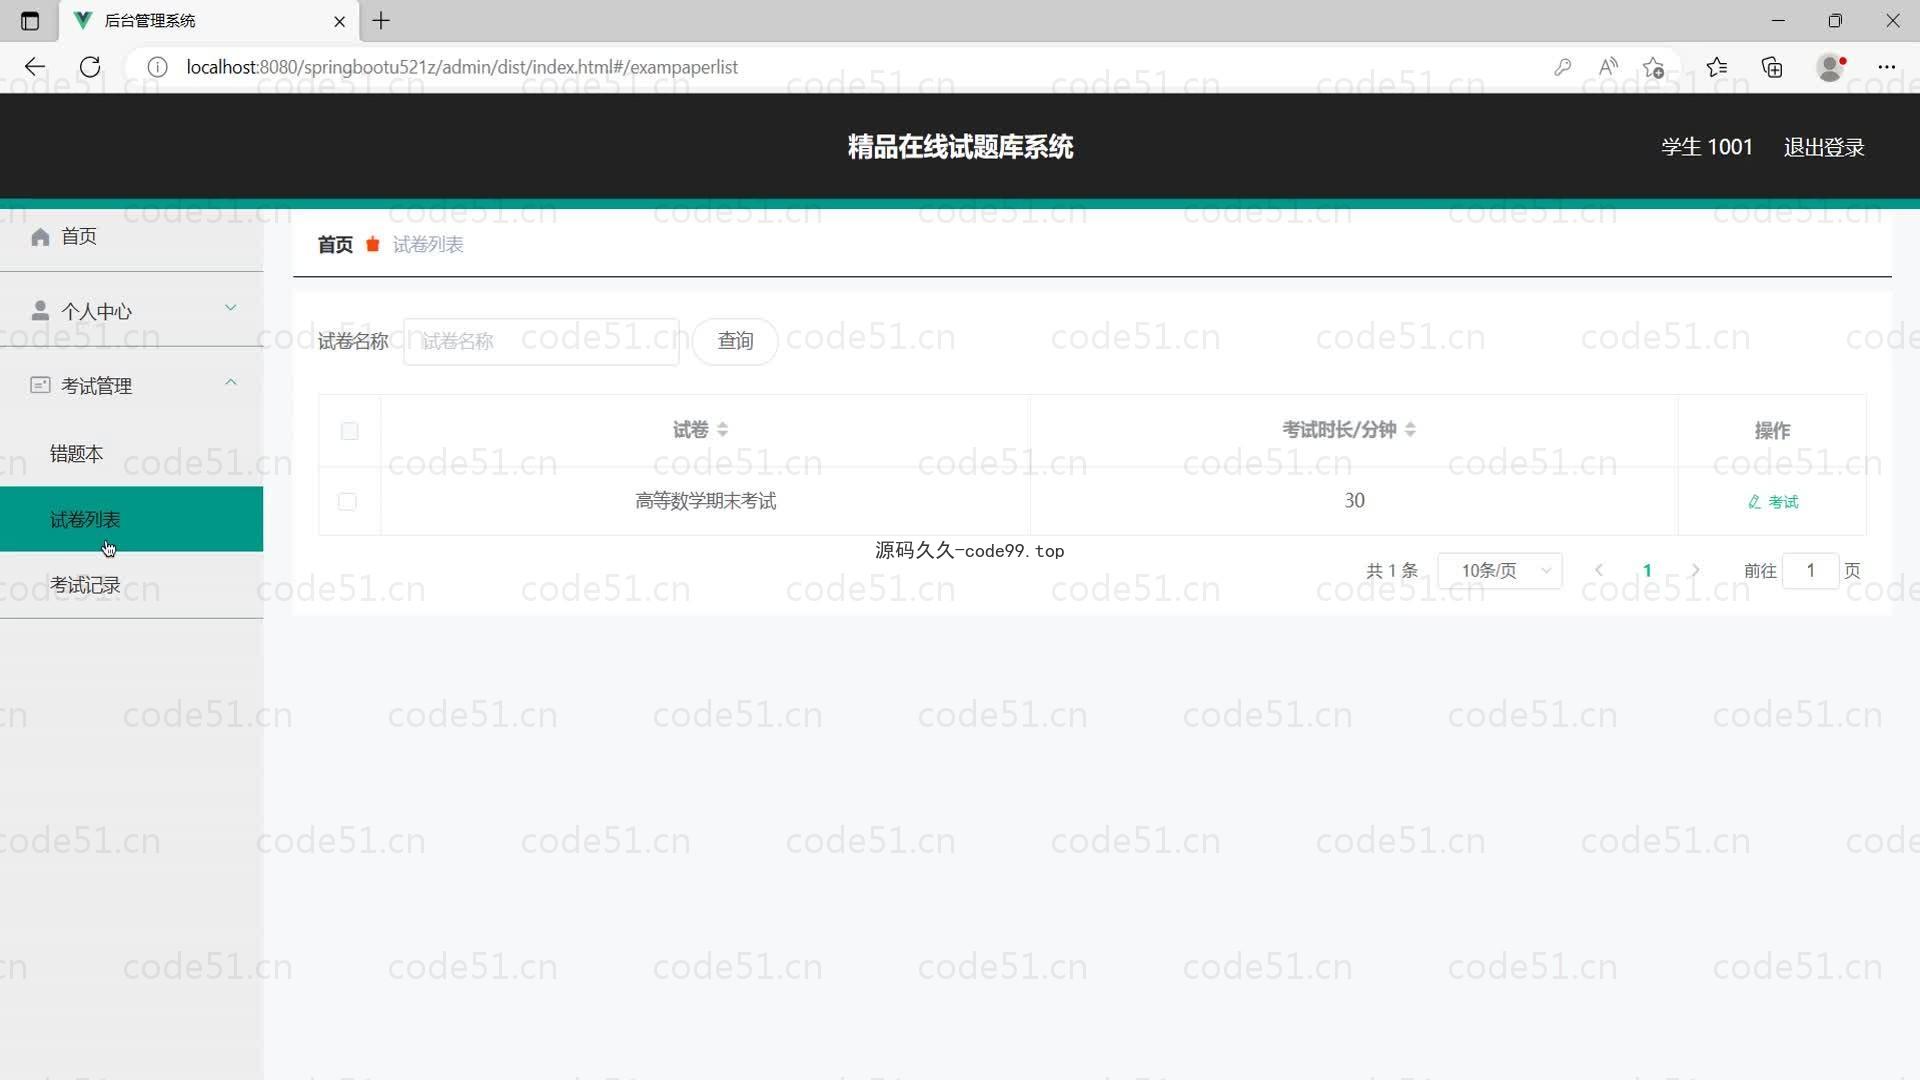Click the 试卷名称 search input
Screen dimensions: 1920x1080
point(541,341)
